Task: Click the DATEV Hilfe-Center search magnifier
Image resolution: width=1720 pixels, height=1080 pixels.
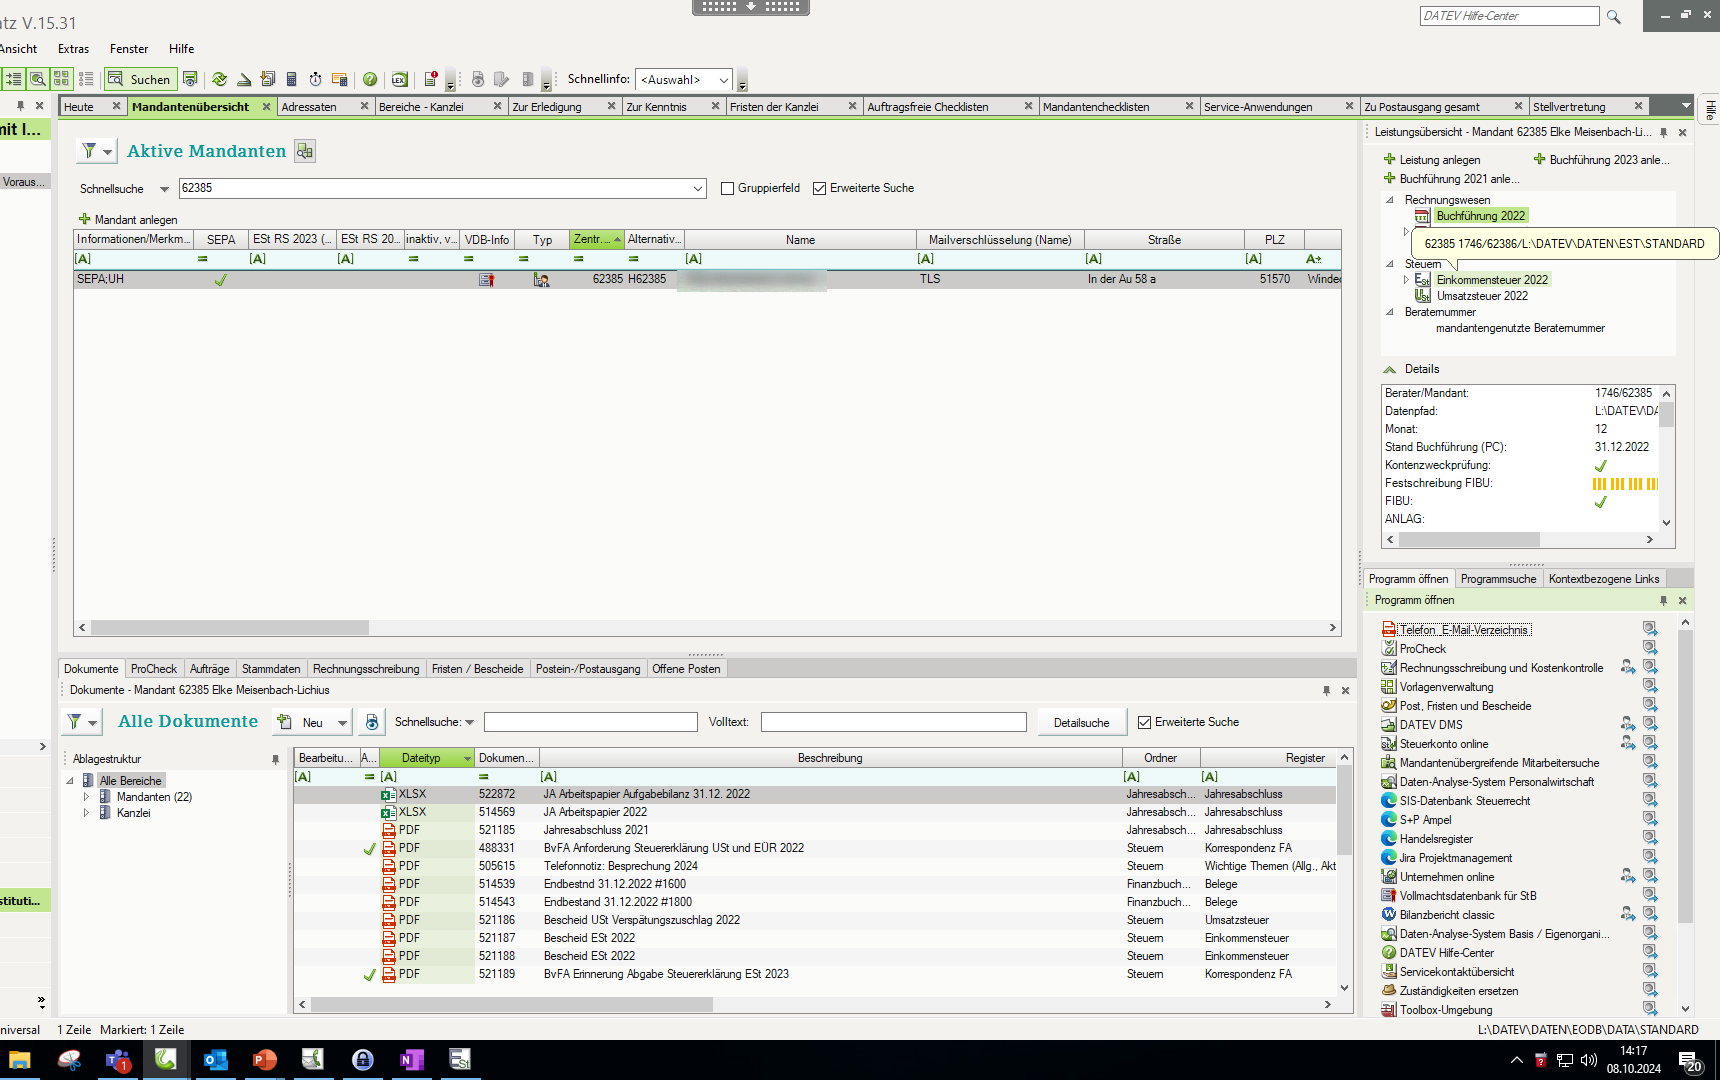Action: (1613, 17)
